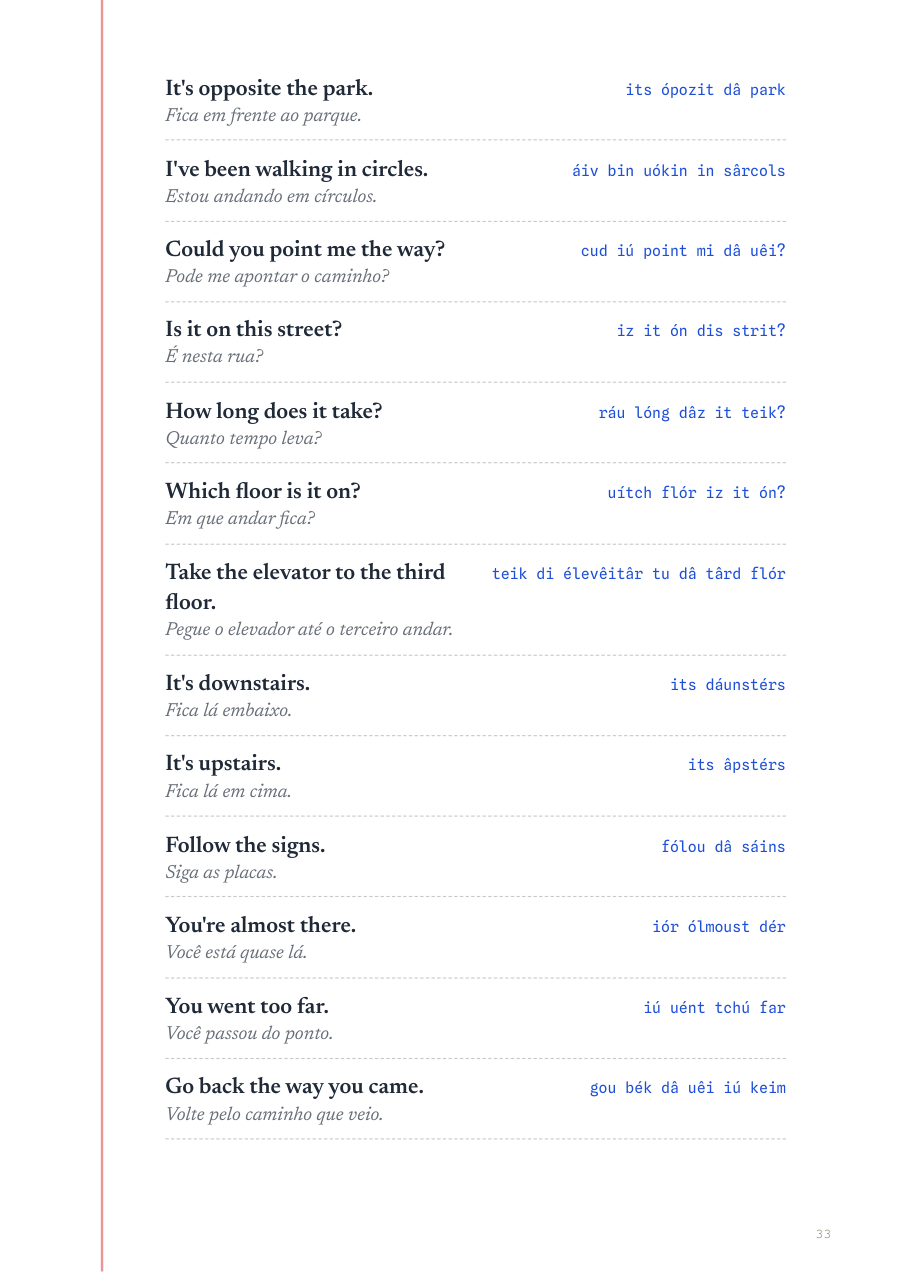Select translation "Pegue o elevador até o terceiro andar."
This screenshot has width=900, height=1272.
tap(309, 630)
